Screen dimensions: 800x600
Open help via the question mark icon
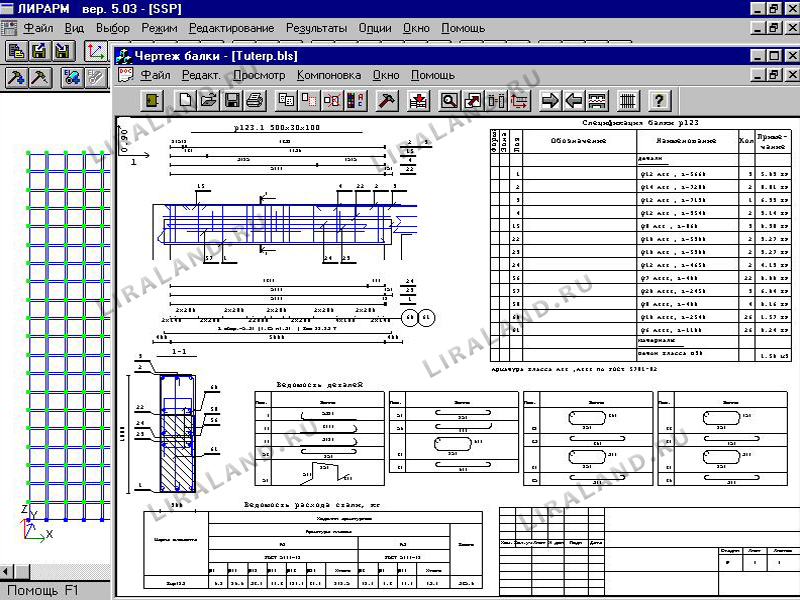[x=658, y=100]
